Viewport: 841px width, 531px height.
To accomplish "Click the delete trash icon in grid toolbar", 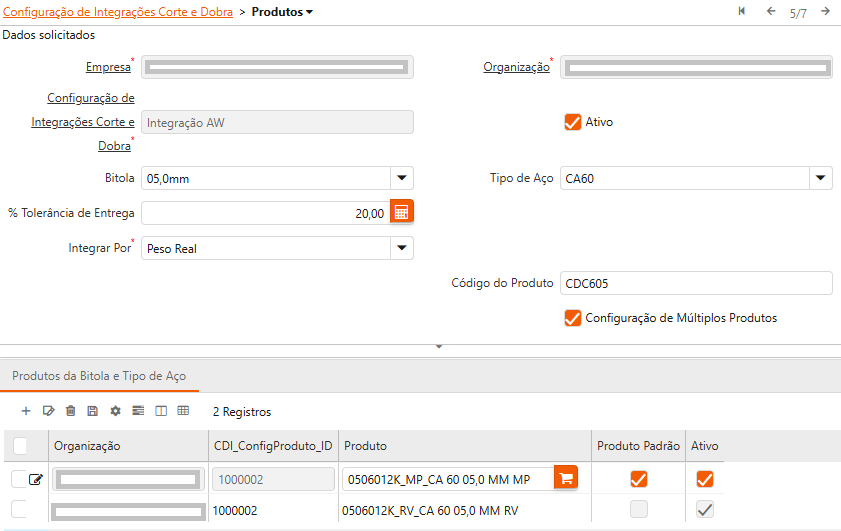I will 70,411.
